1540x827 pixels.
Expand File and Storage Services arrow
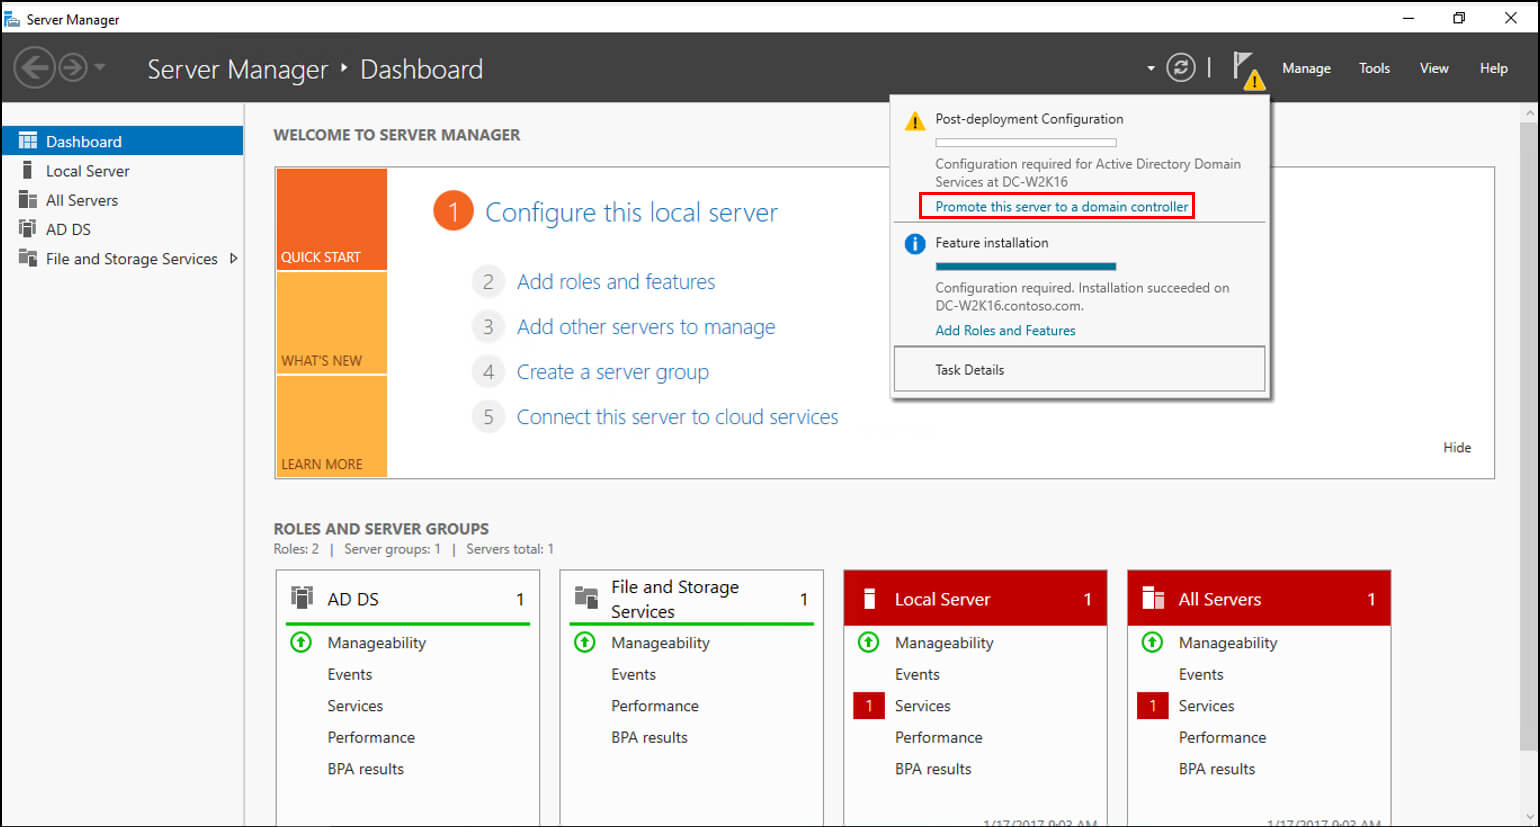233,258
